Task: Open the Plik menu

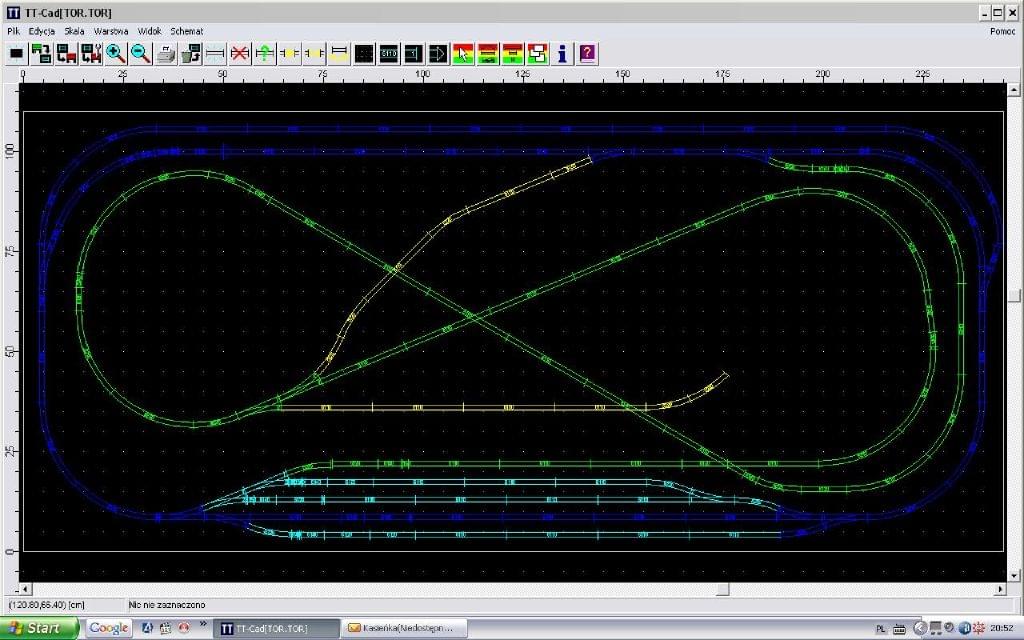Action: (13, 31)
